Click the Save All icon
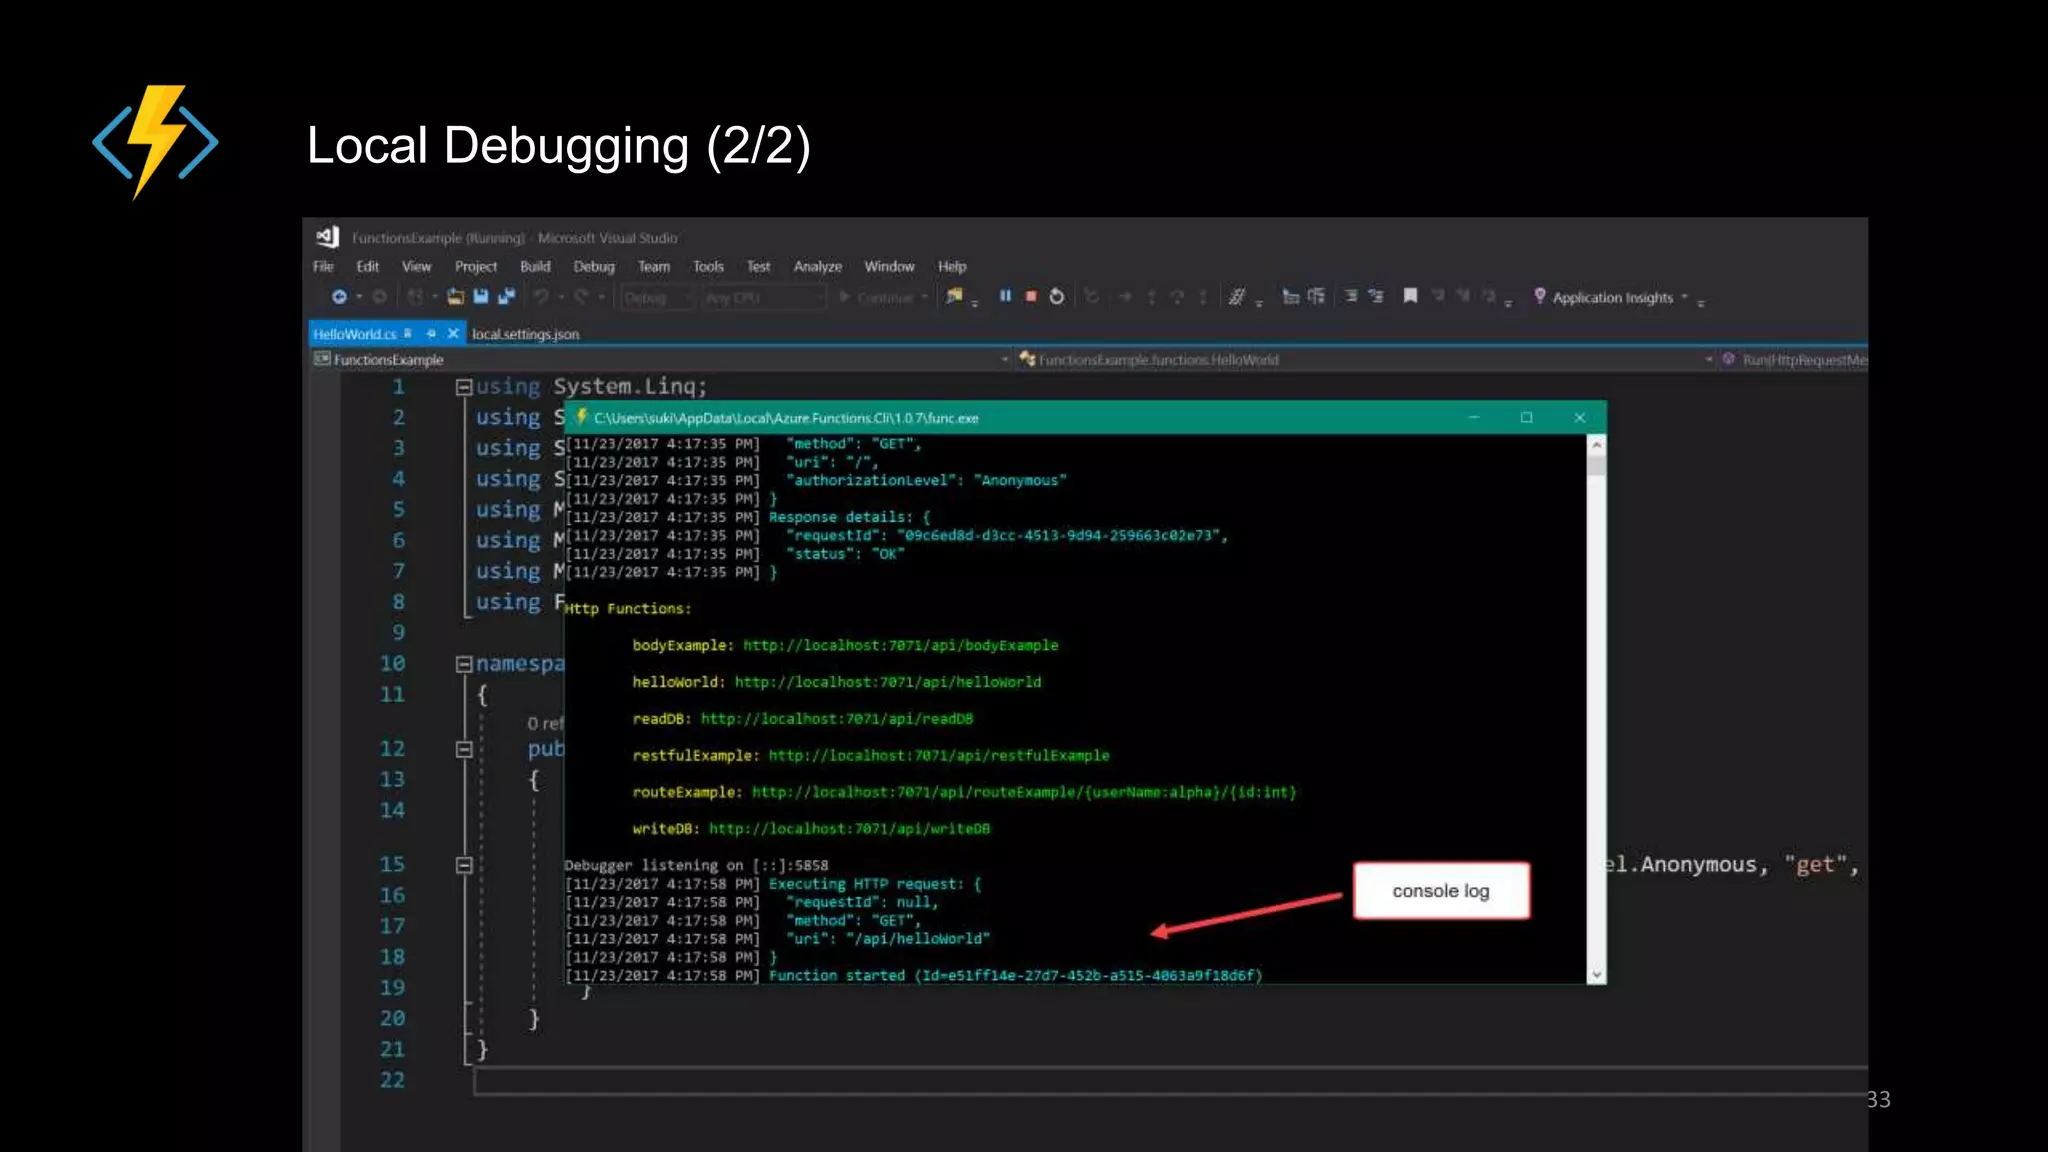This screenshot has height=1152, width=2048. click(506, 297)
